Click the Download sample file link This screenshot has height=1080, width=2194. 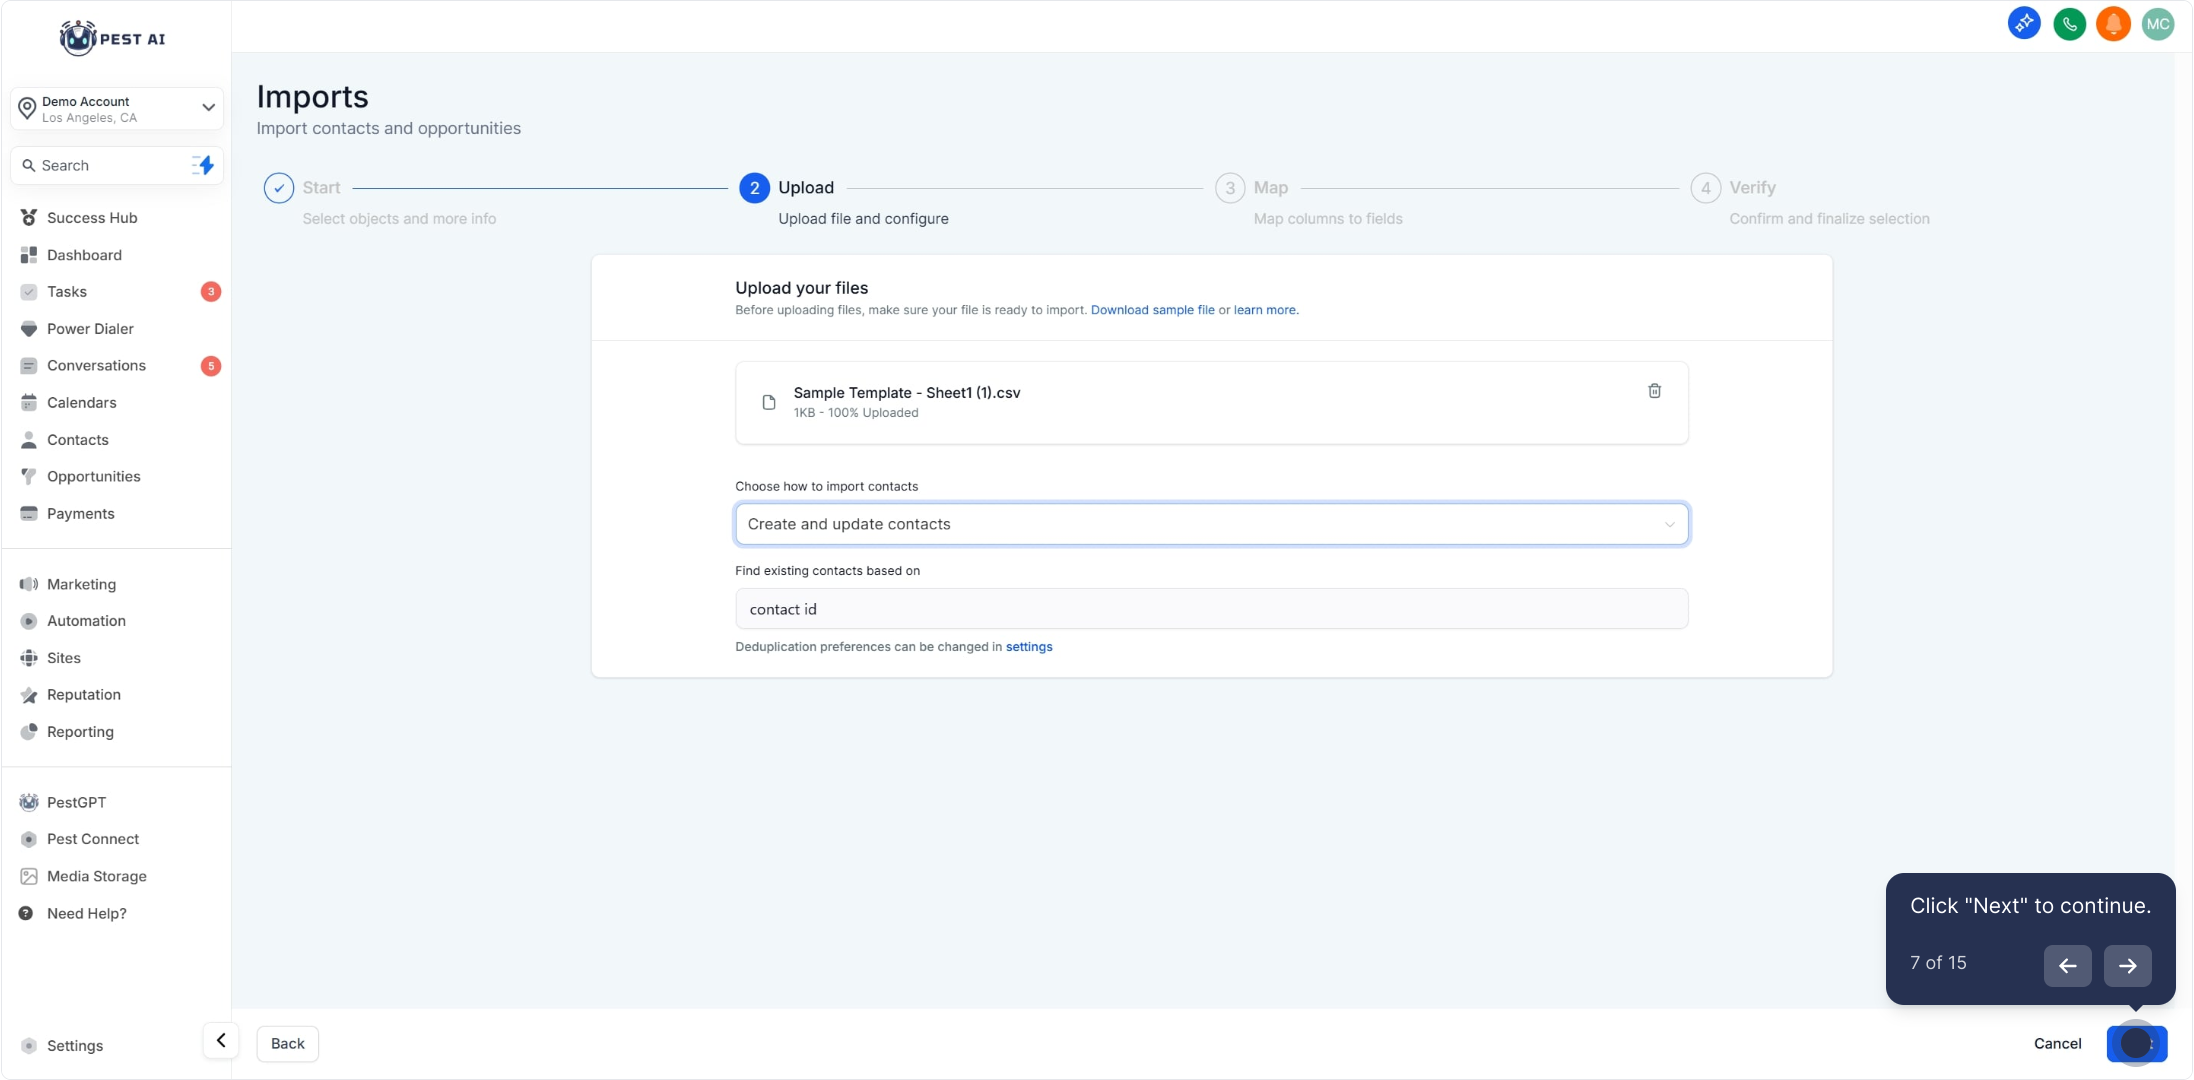coord(1153,310)
